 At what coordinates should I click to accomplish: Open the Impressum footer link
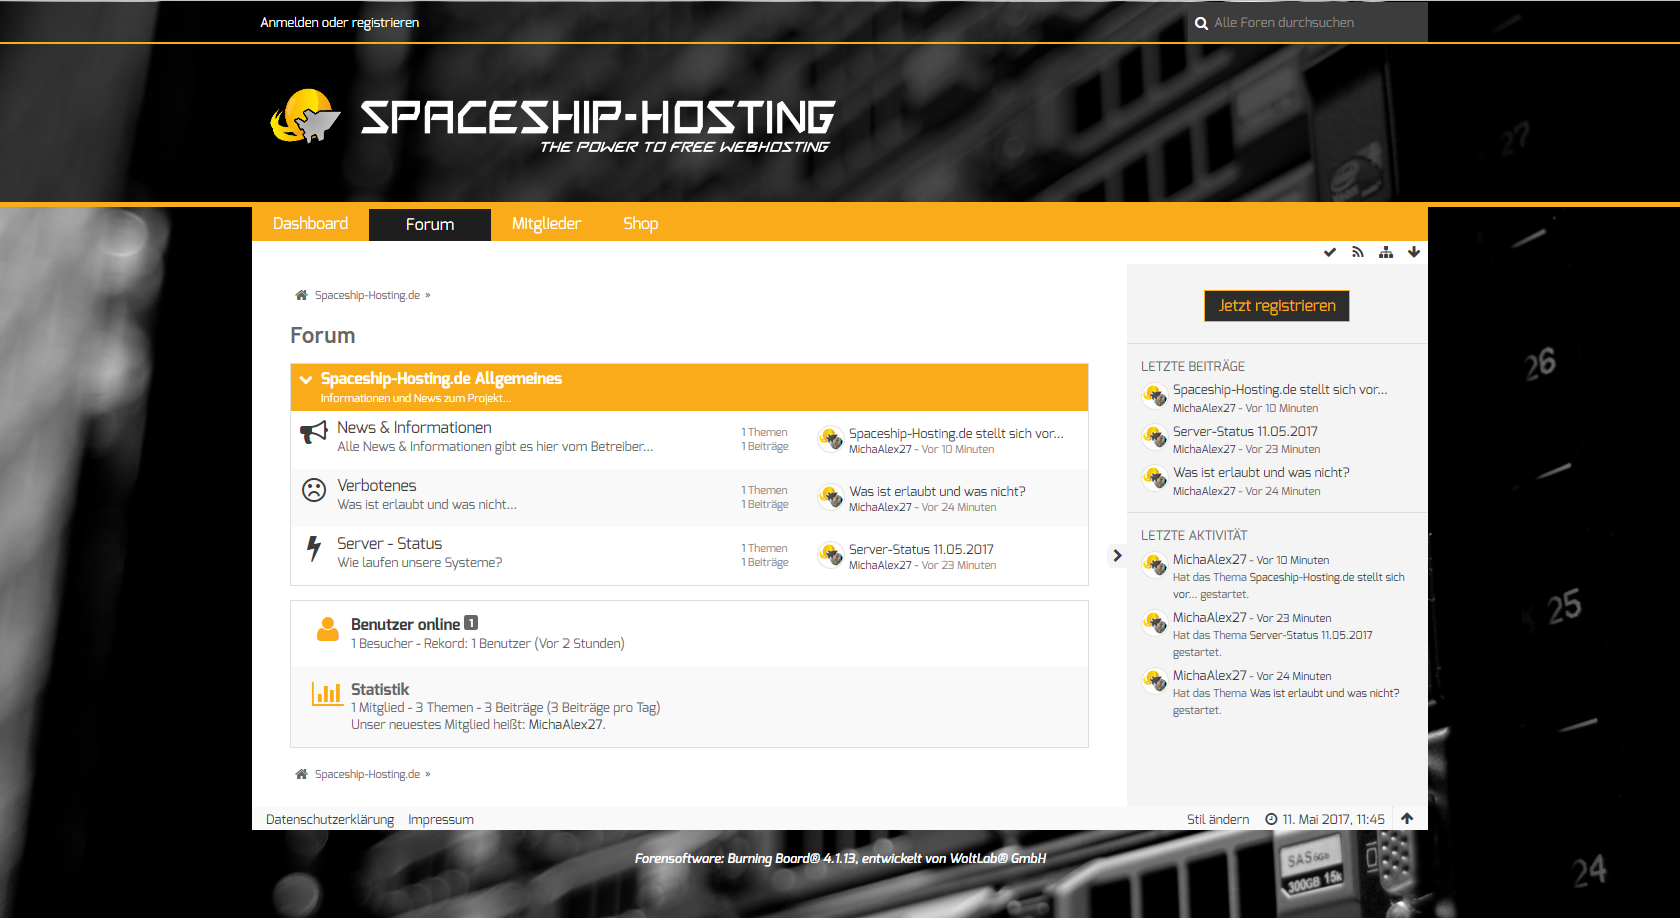440,819
